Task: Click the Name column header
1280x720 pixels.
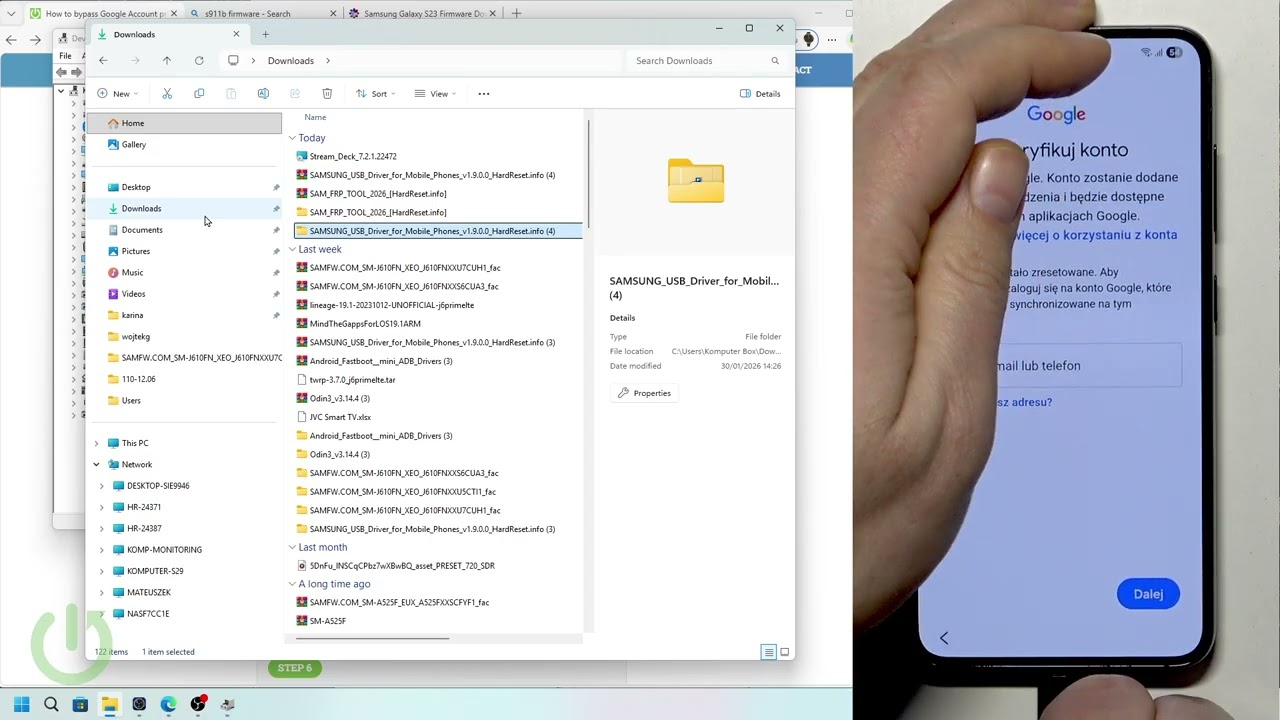Action: point(315,117)
